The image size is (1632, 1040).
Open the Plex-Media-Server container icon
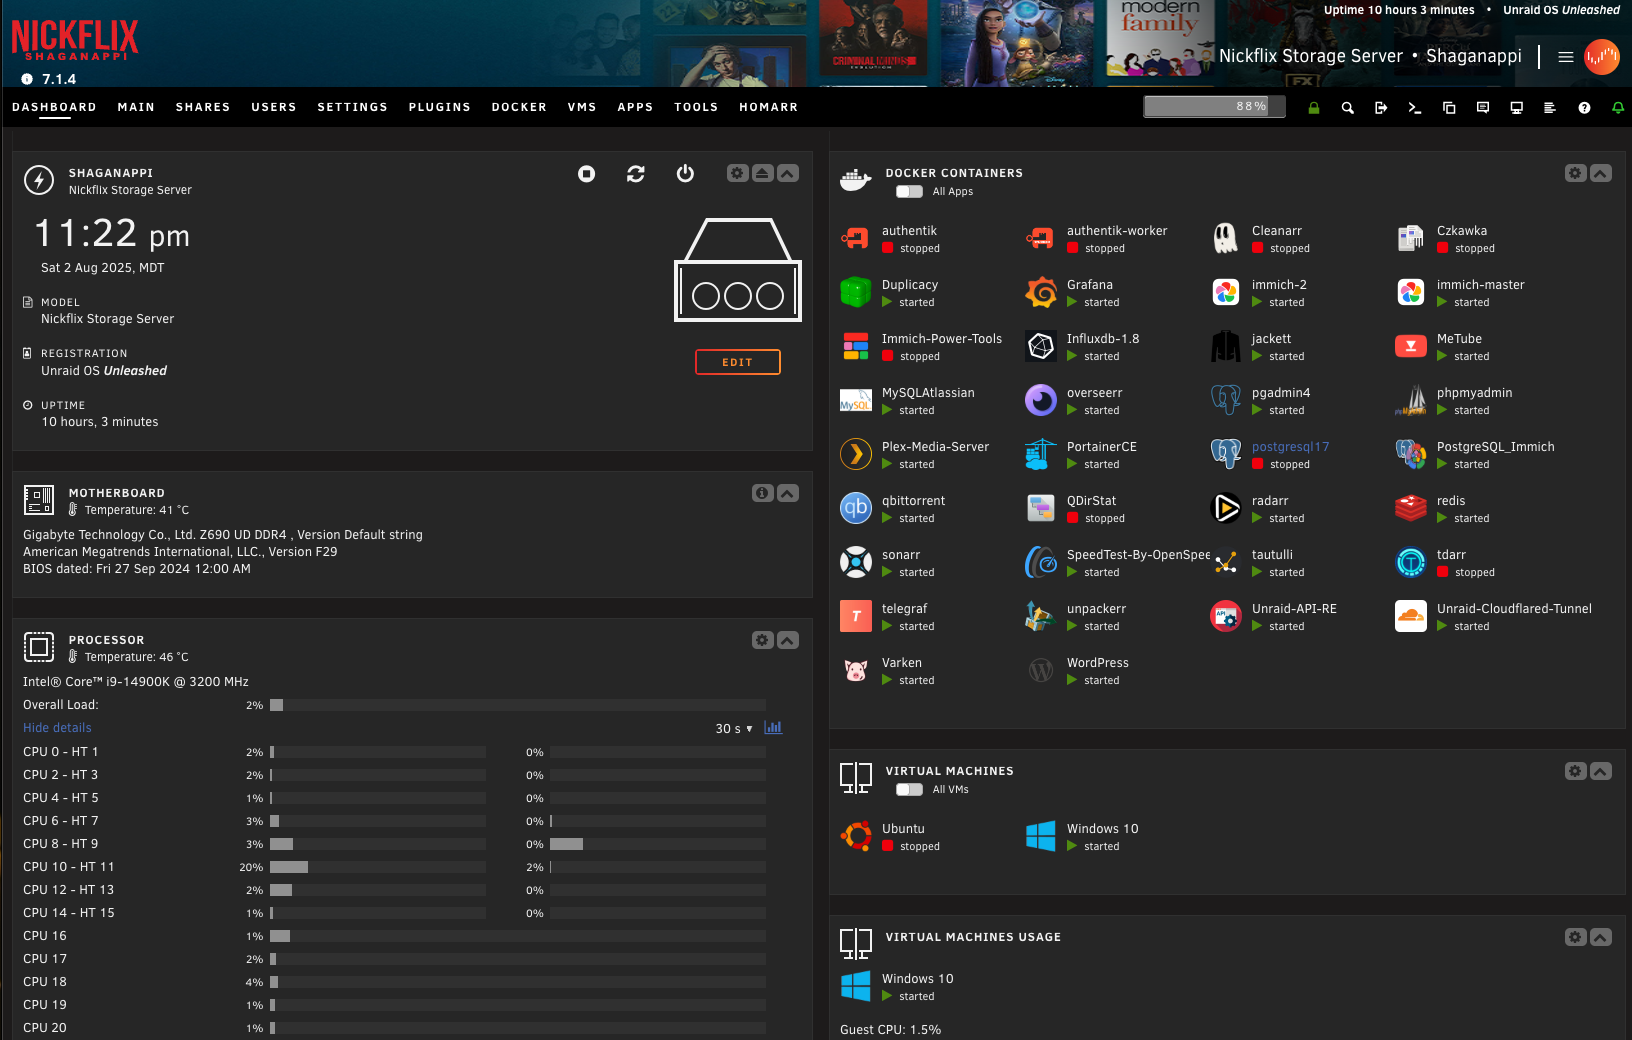tap(856, 454)
